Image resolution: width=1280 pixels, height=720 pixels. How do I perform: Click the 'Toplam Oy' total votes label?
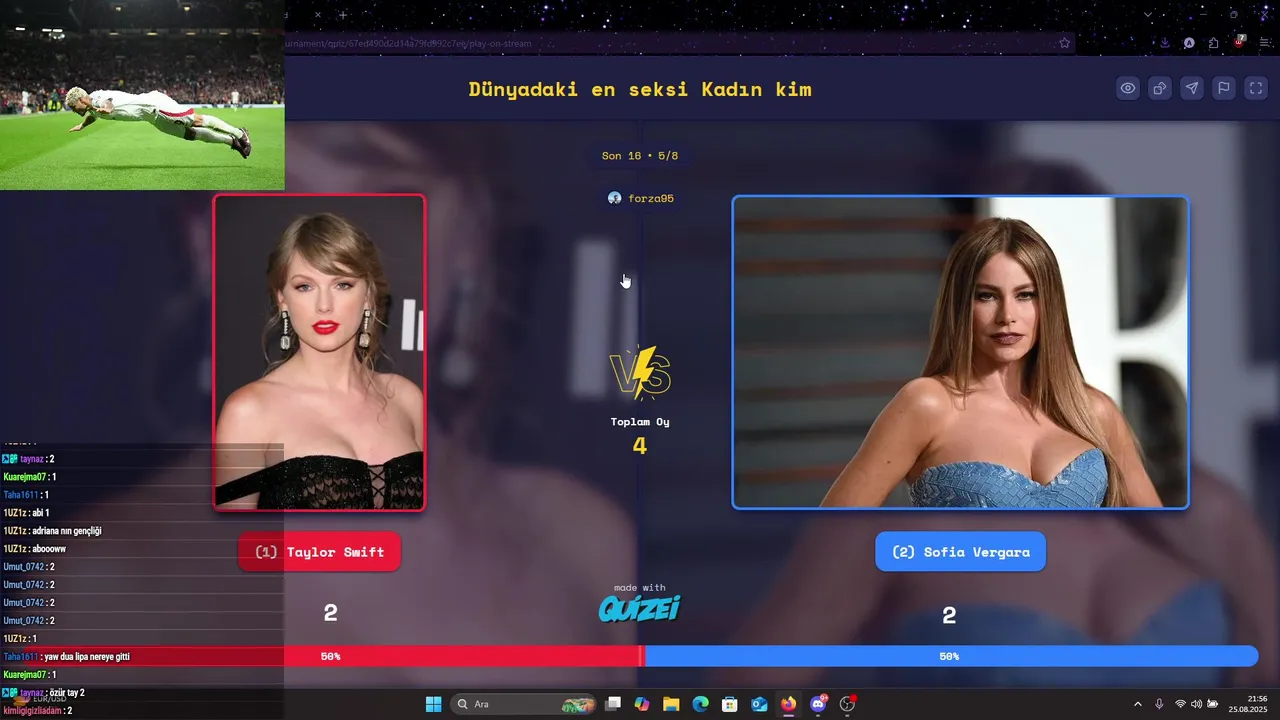[x=640, y=422]
